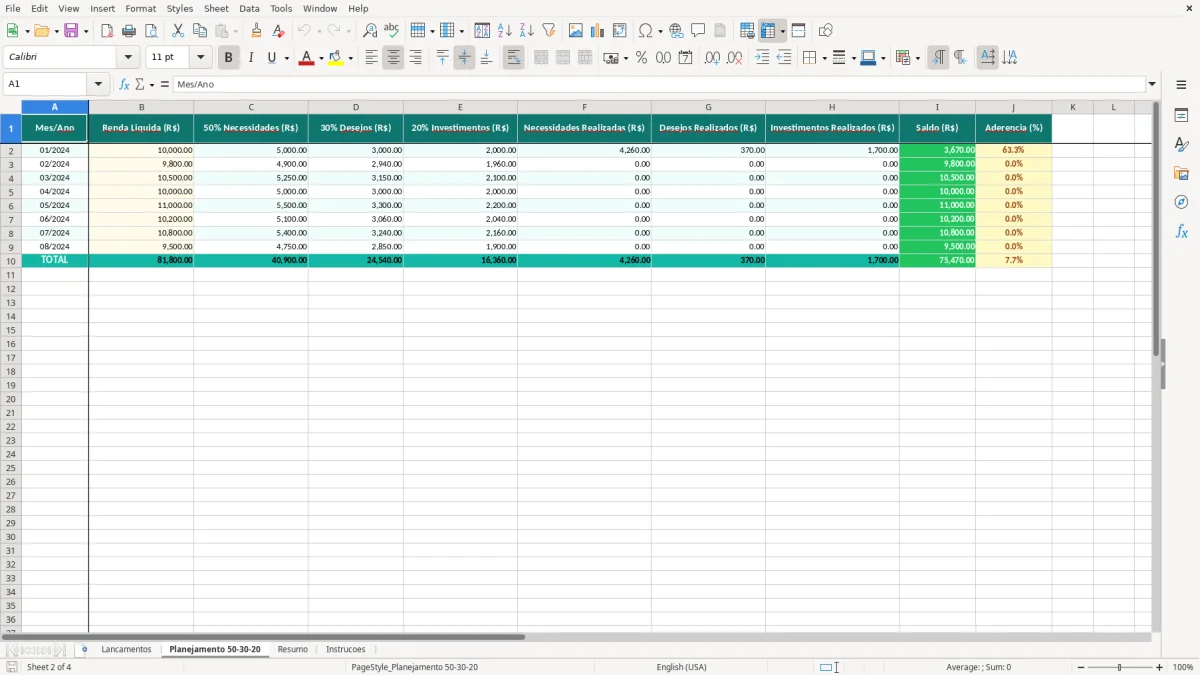Click the Copy icon
The image size is (1200, 675).
(200, 31)
